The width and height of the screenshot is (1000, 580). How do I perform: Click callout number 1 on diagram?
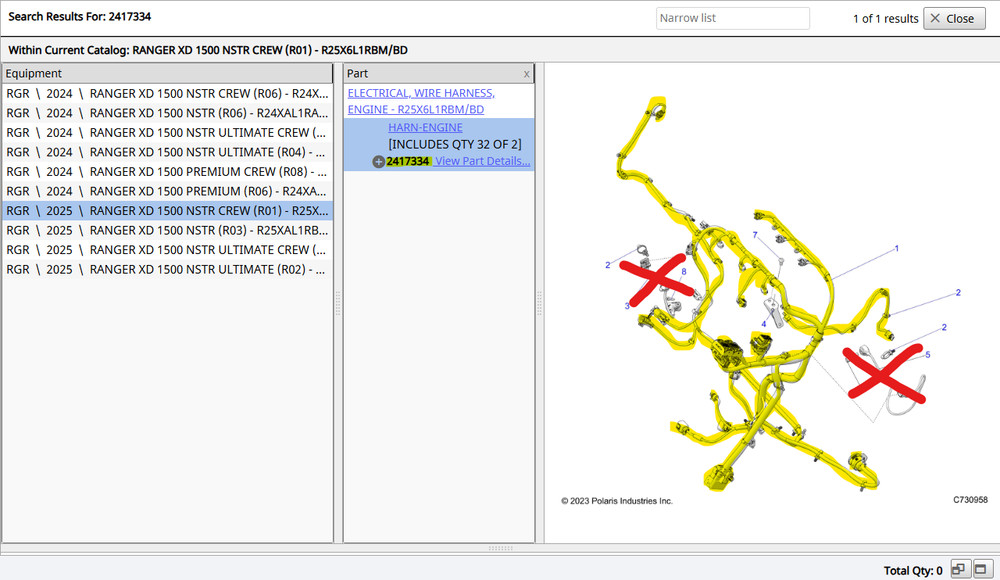point(897,248)
